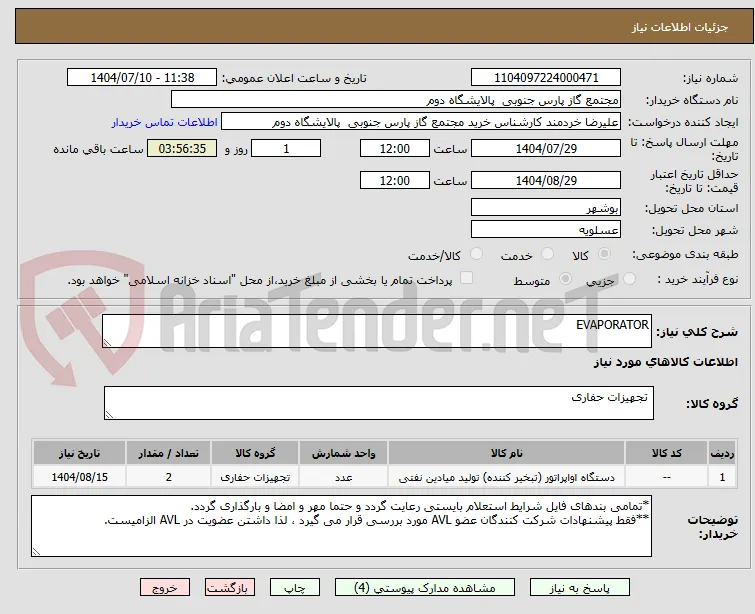Open اطلاعات تماس خریدار link
Image resolution: width=755 pixels, height=614 pixels.
coord(164,122)
